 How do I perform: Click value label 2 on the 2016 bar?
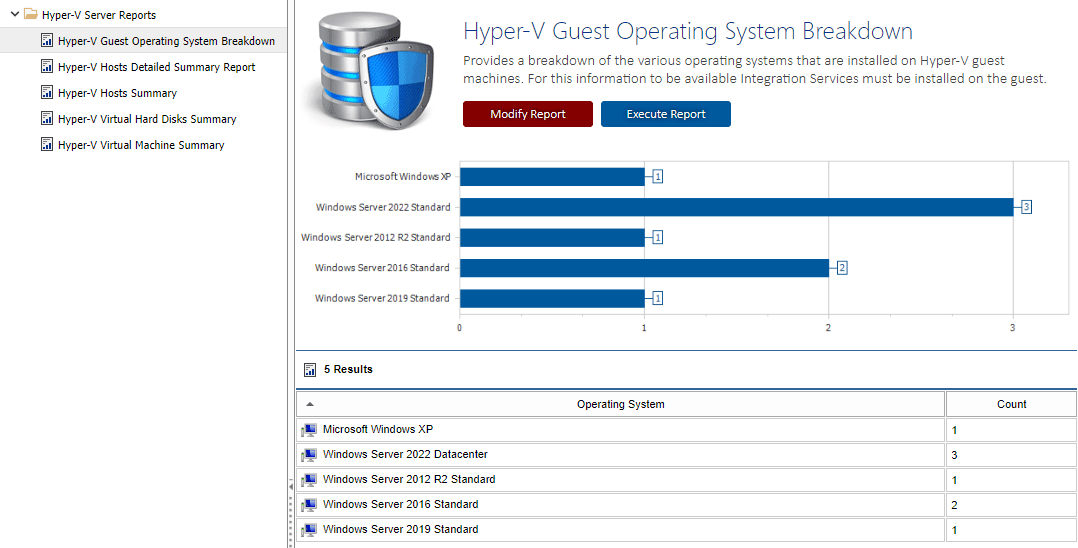842,267
